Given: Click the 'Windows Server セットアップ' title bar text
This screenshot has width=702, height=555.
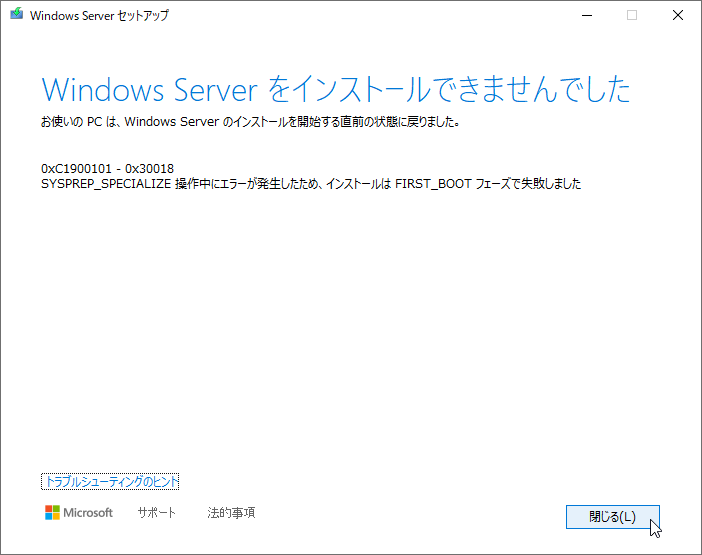Looking at the screenshot, I should pos(100,16).
